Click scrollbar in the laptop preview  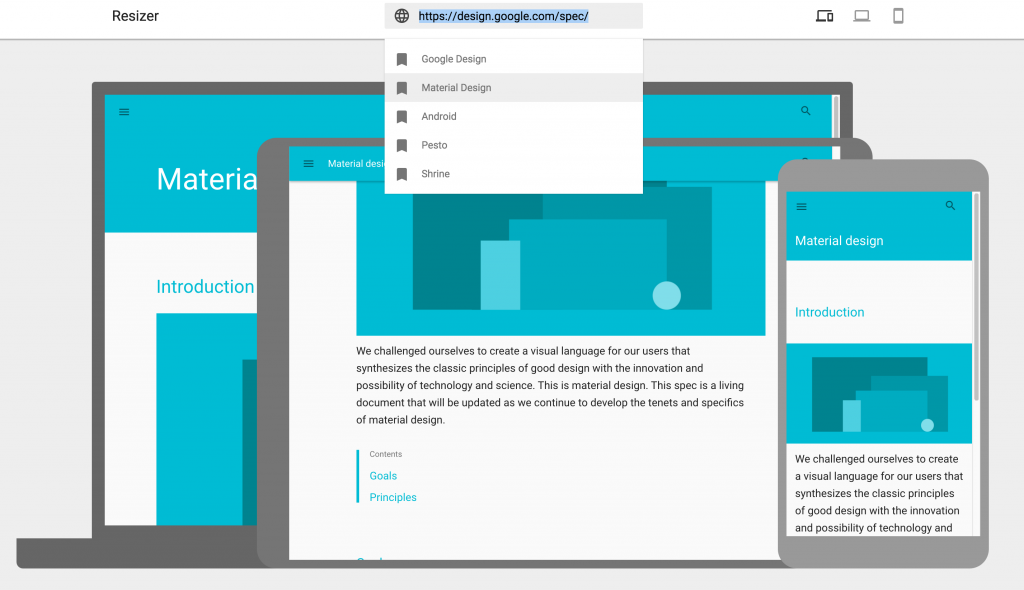[x=836, y=116]
